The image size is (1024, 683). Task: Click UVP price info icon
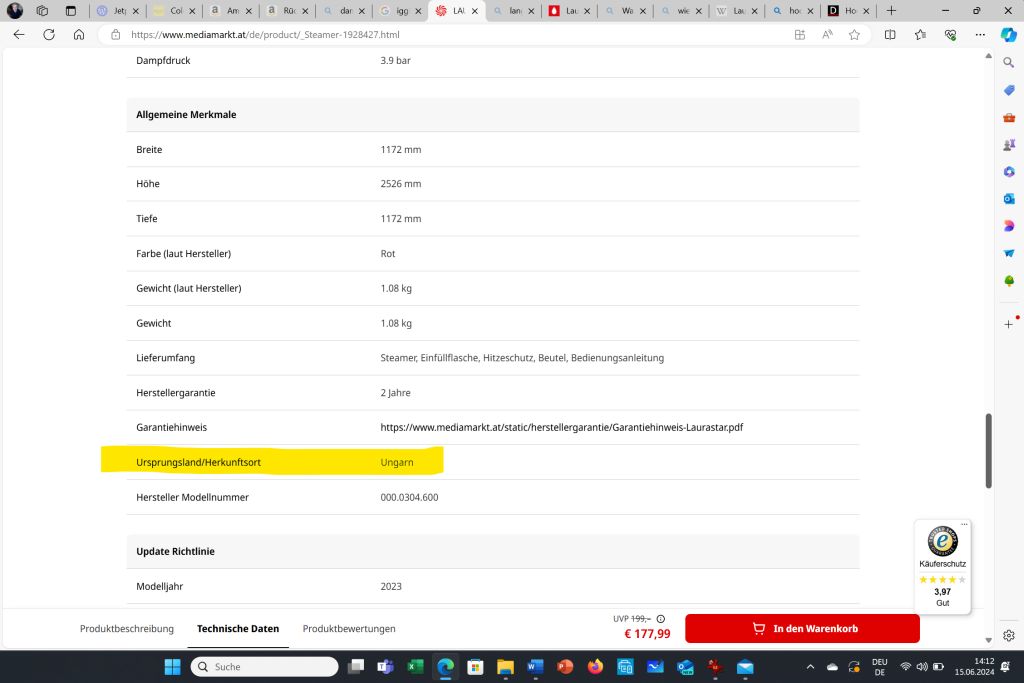click(660, 619)
